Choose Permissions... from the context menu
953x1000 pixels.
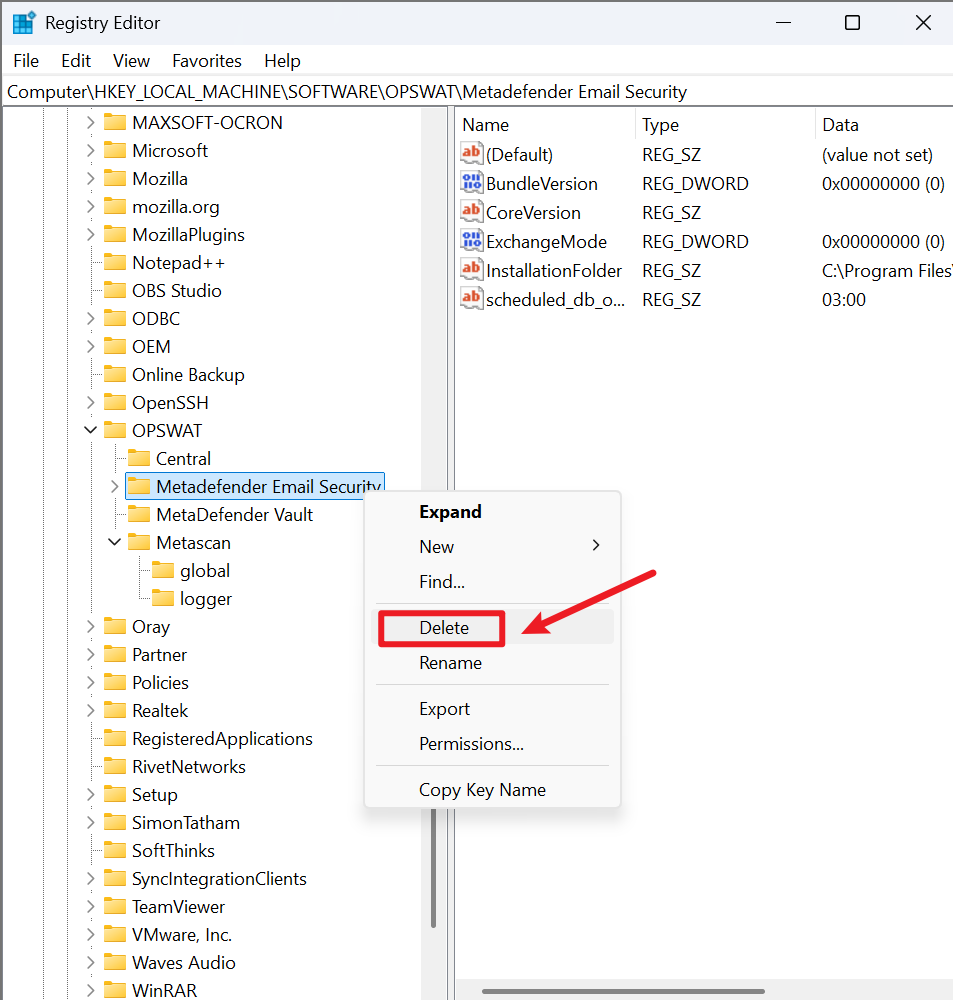(492, 744)
